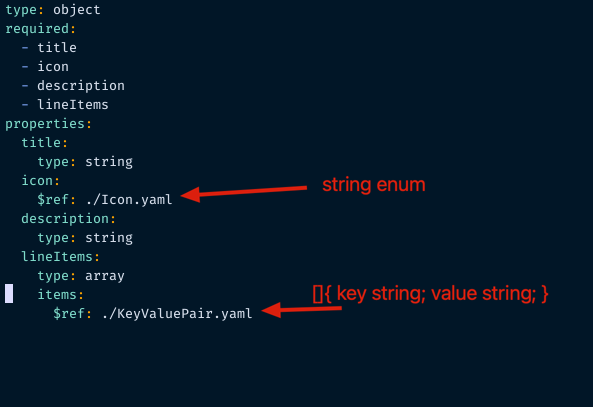Viewport: 593px width, 407px height.
Task: Click the 'icon:' property key
Action: 40,180
